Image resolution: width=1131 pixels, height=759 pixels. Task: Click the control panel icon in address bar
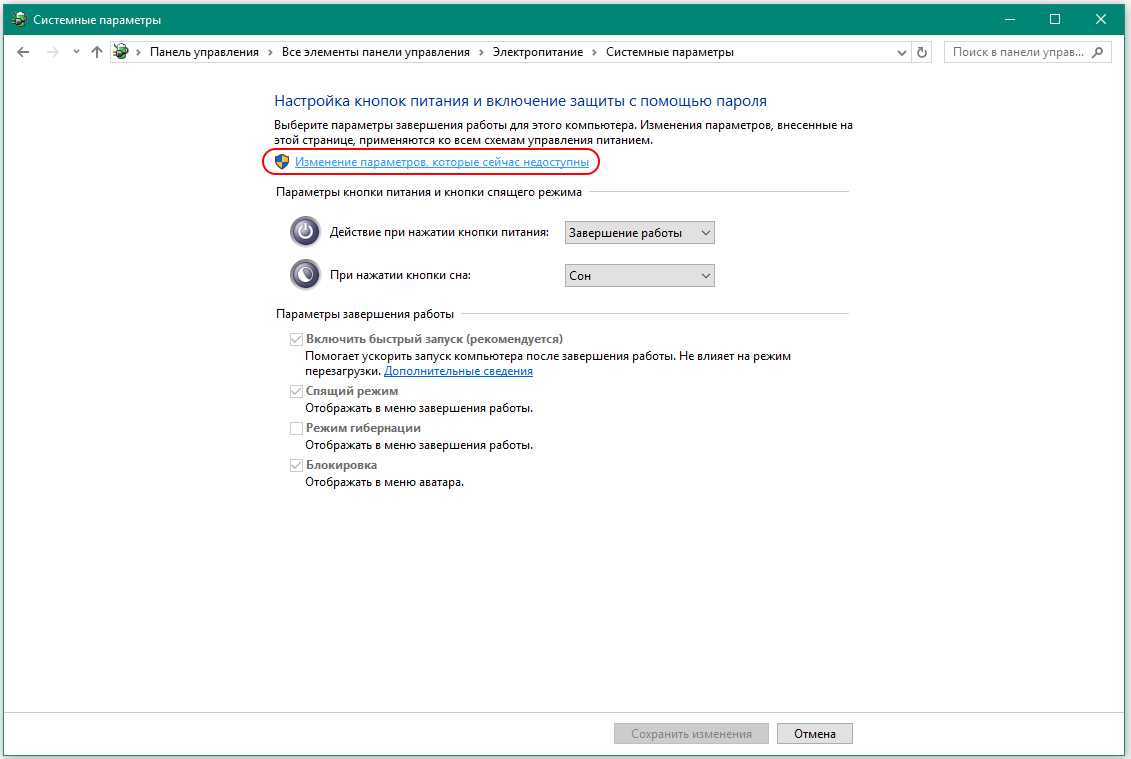pyautogui.click(x=120, y=52)
